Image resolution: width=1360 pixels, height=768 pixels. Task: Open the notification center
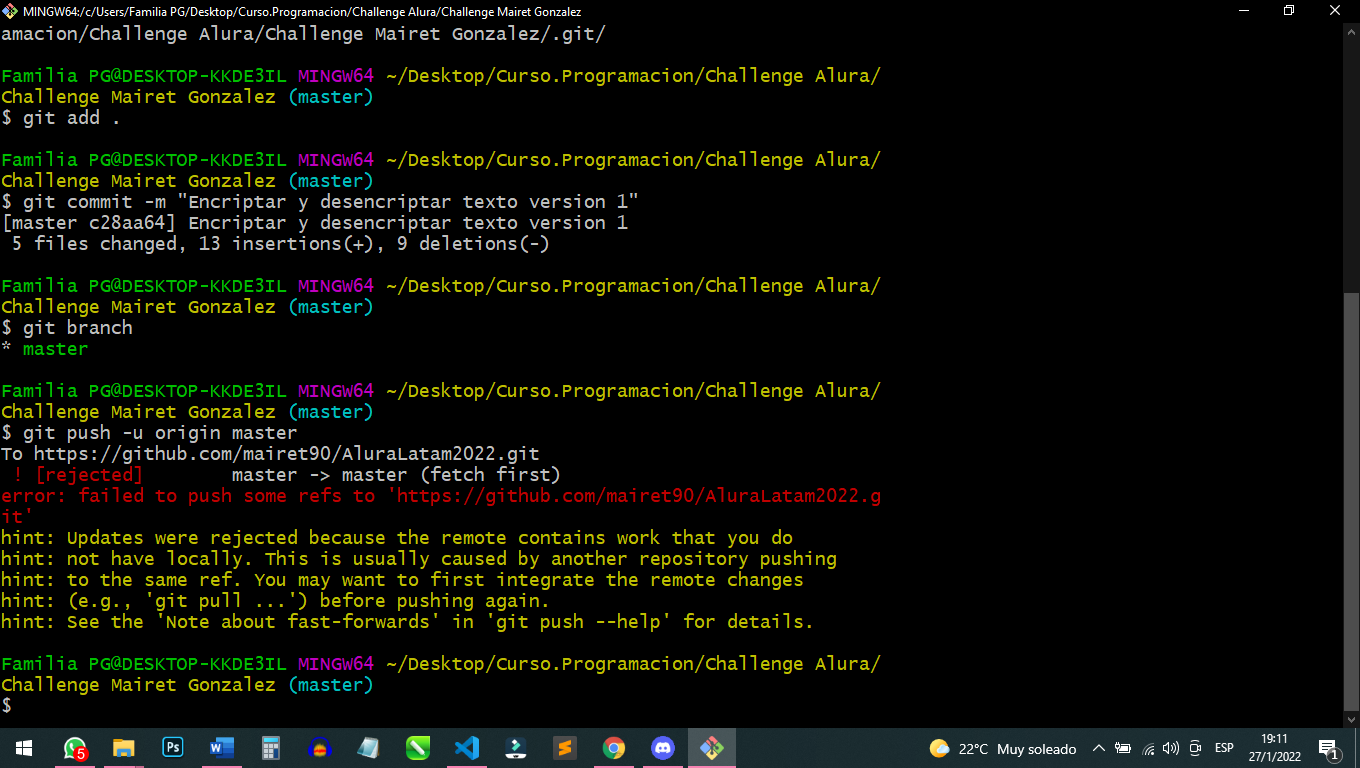click(1330, 748)
